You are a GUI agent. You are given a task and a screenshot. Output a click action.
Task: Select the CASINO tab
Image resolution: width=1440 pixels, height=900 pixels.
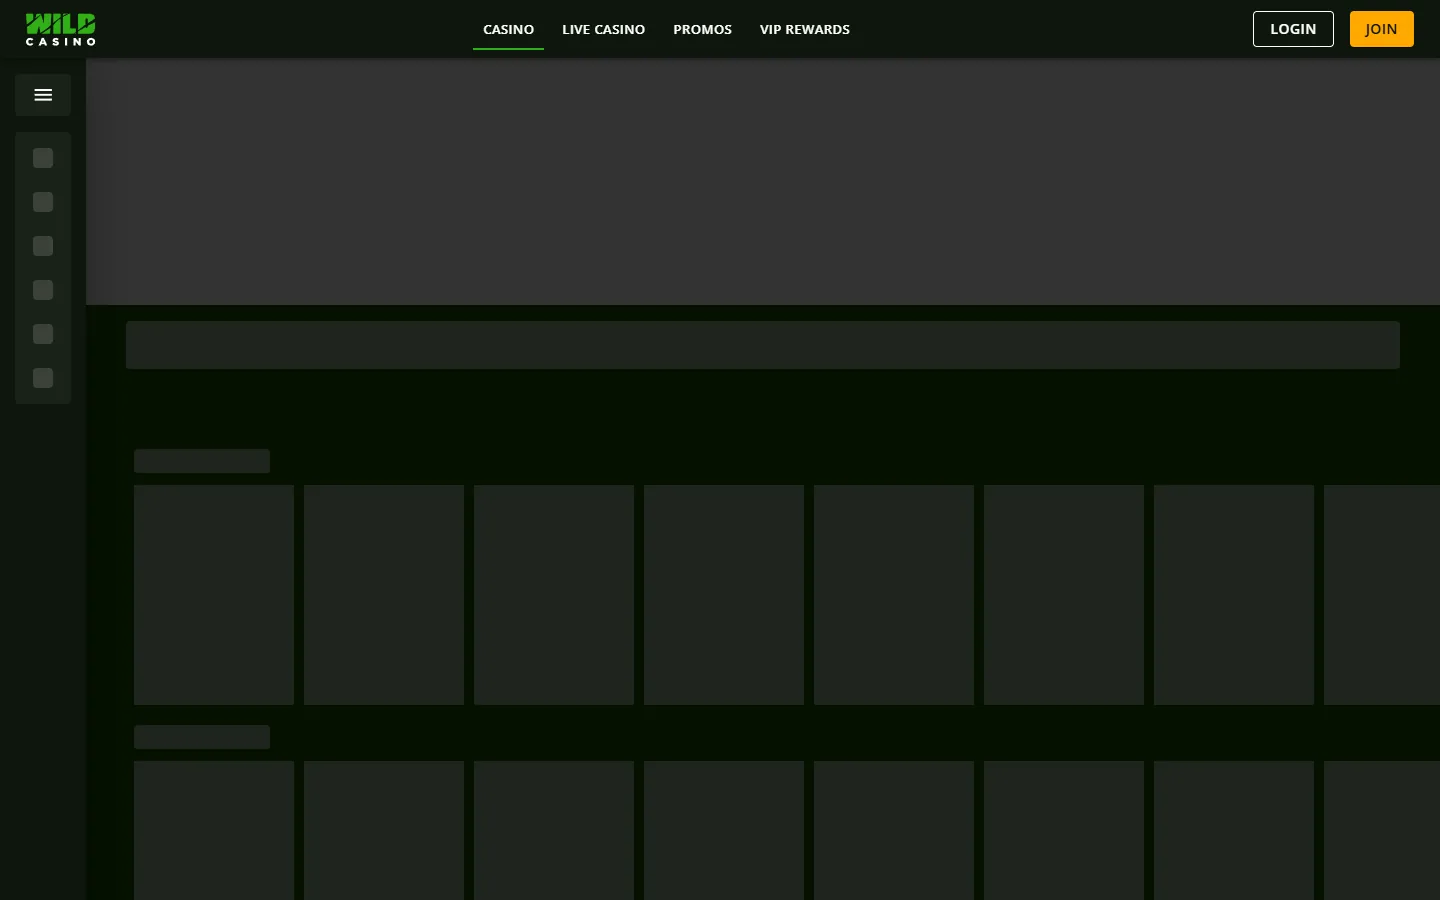point(508,29)
